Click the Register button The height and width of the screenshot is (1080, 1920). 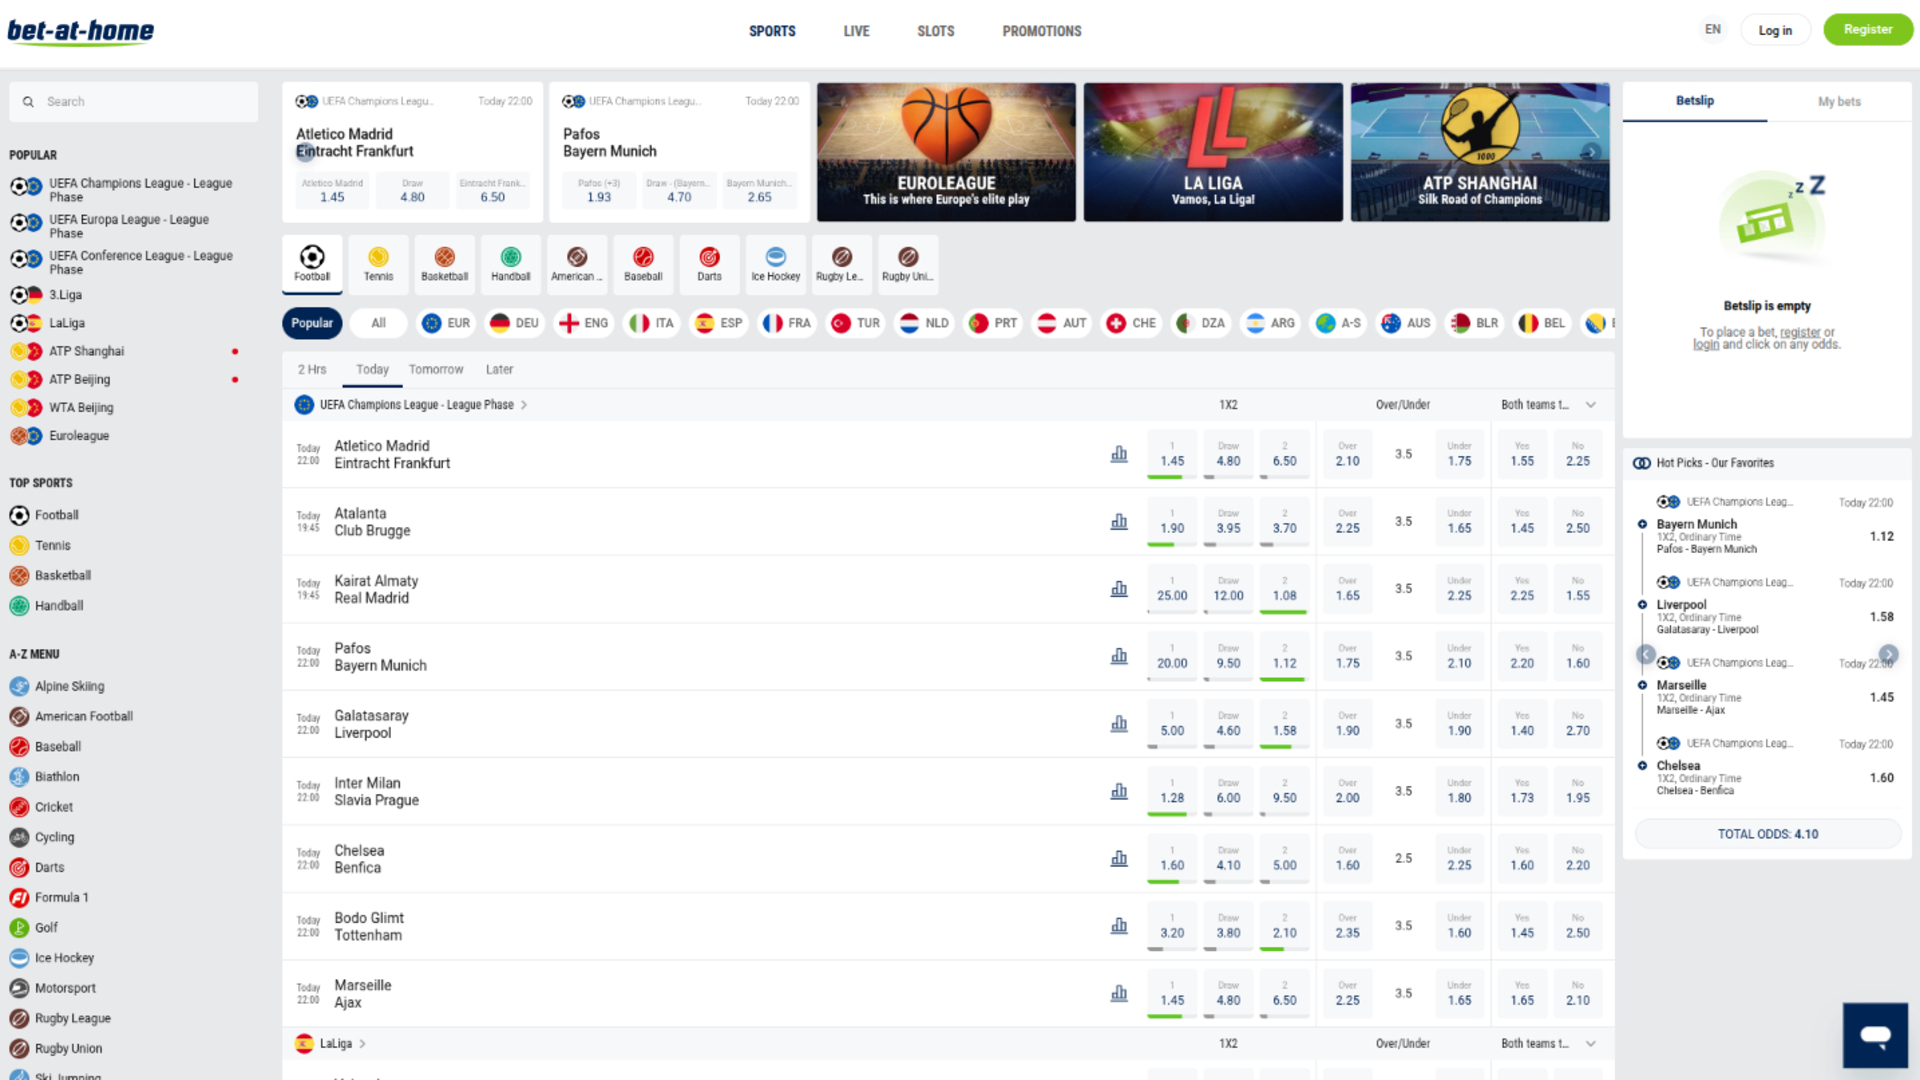1868,29
